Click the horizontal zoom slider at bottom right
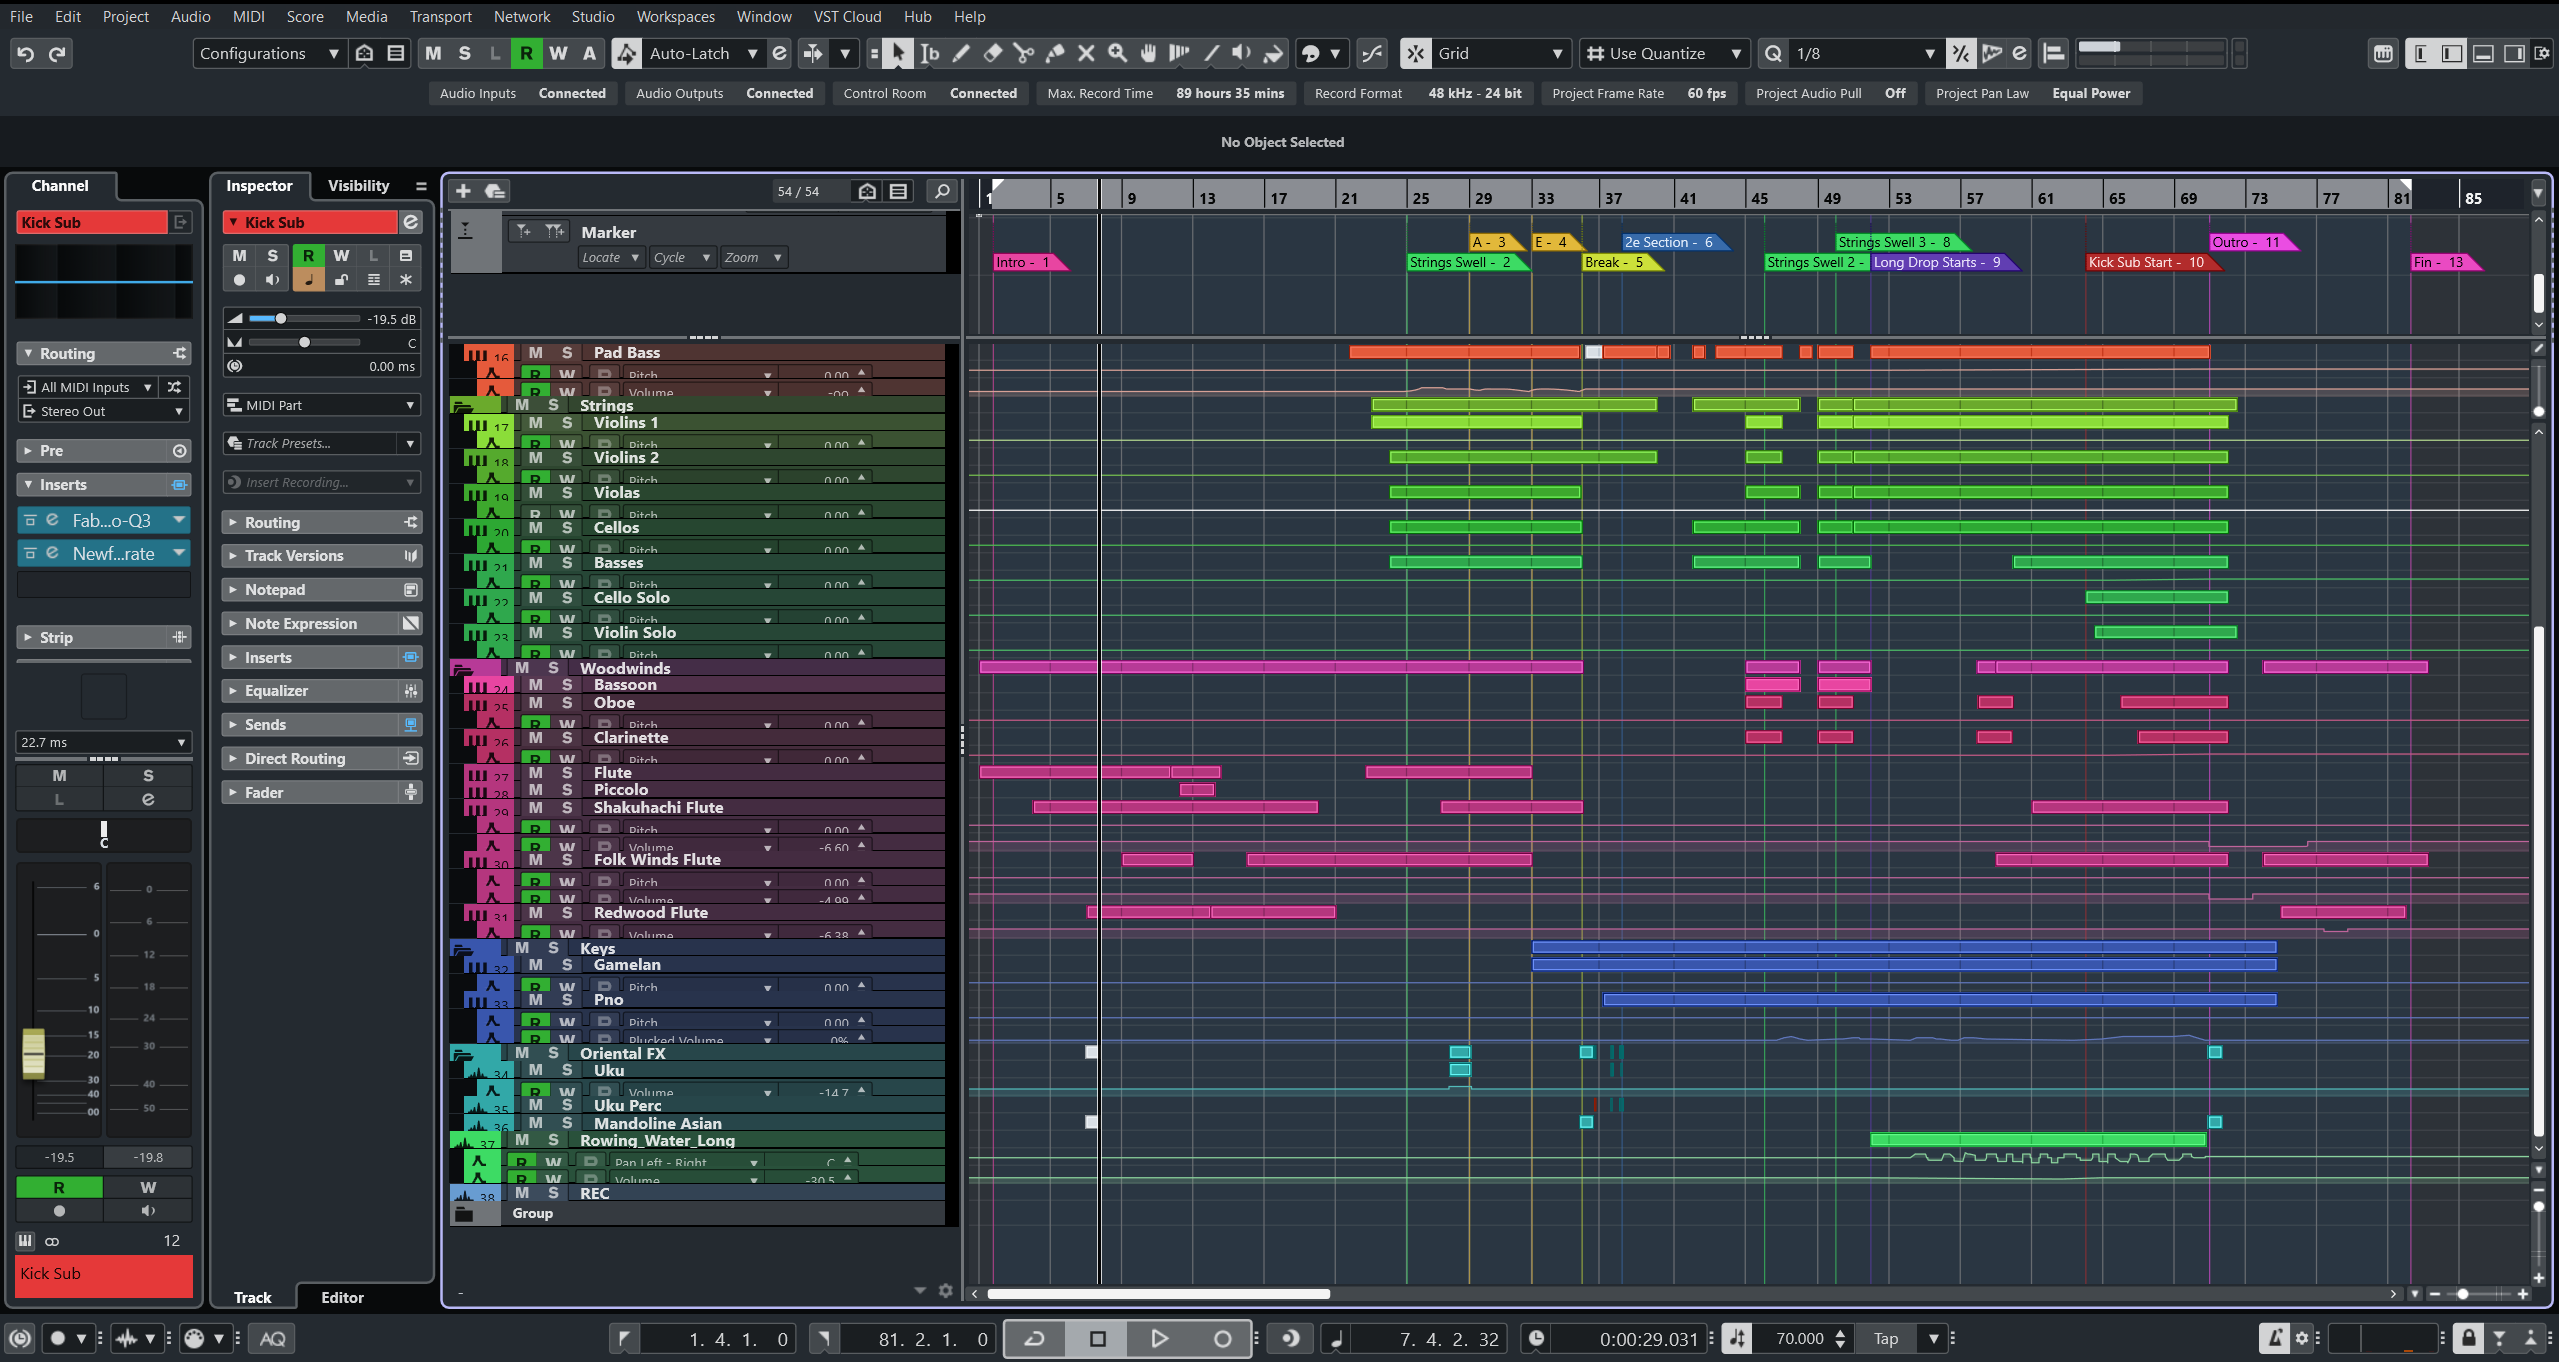2559x1362 pixels. pos(2463,1294)
